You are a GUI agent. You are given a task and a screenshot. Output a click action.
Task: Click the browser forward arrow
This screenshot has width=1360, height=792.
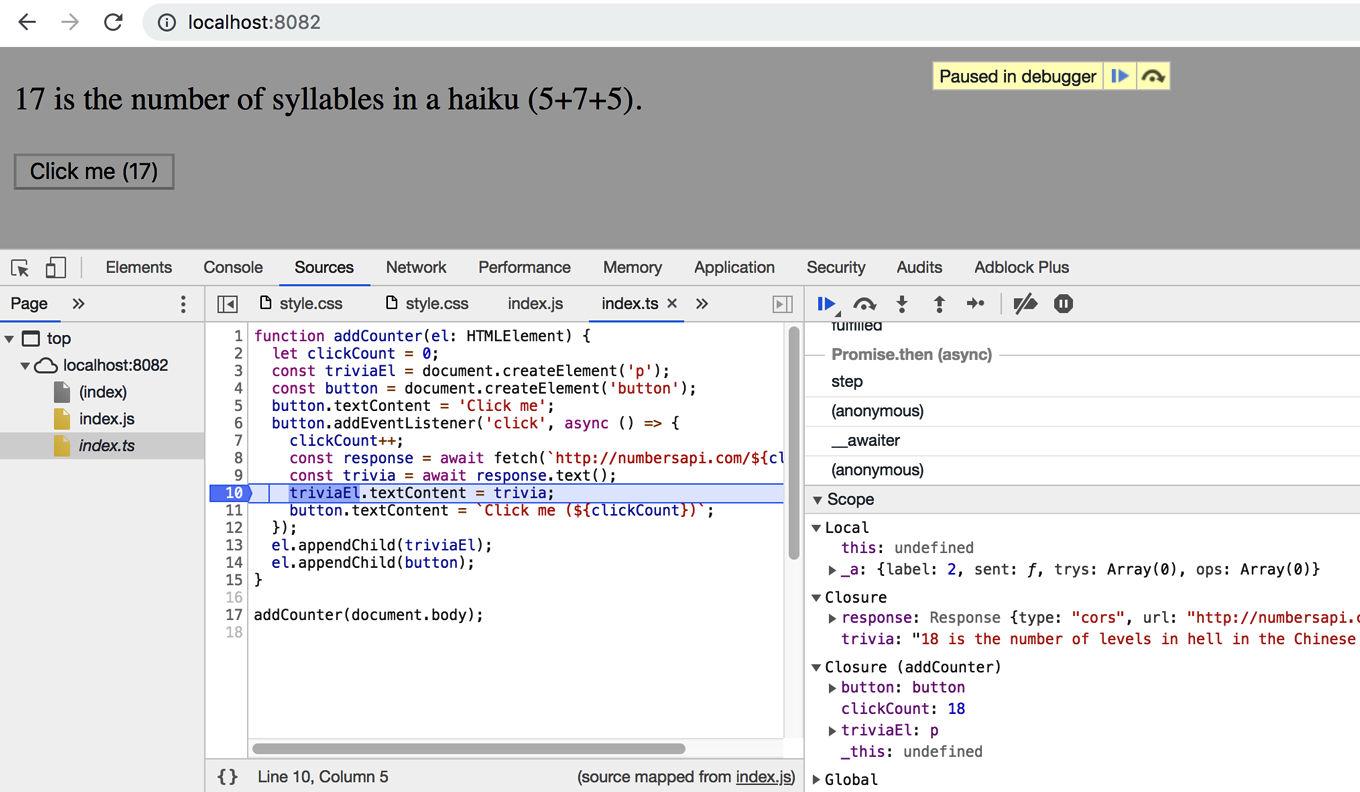point(70,22)
